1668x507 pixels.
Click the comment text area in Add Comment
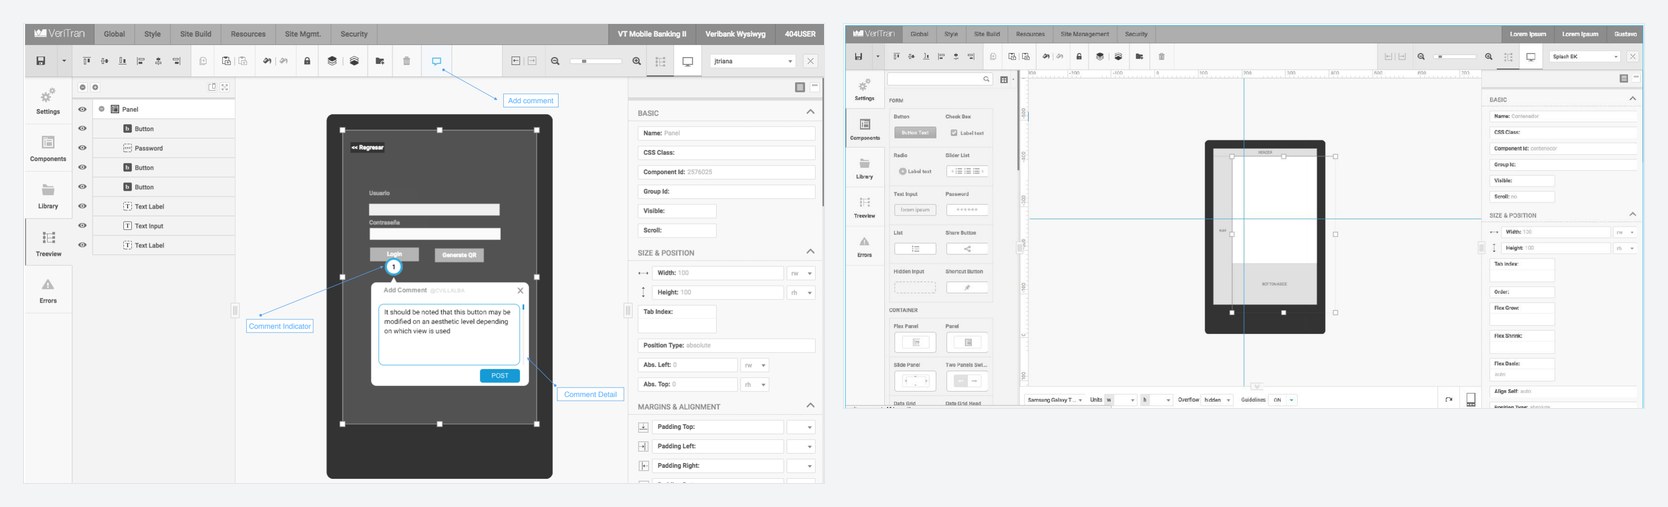tap(449, 334)
